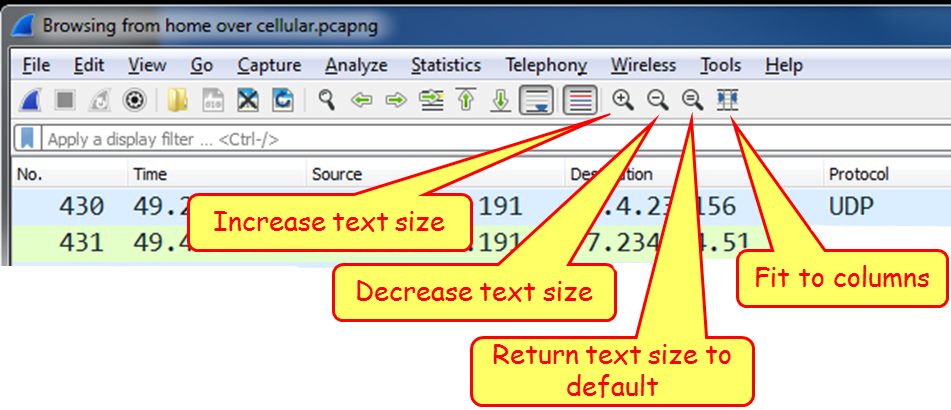The image size is (951, 410).
Task: Jump to the last packet icon
Action: (500, 100)
